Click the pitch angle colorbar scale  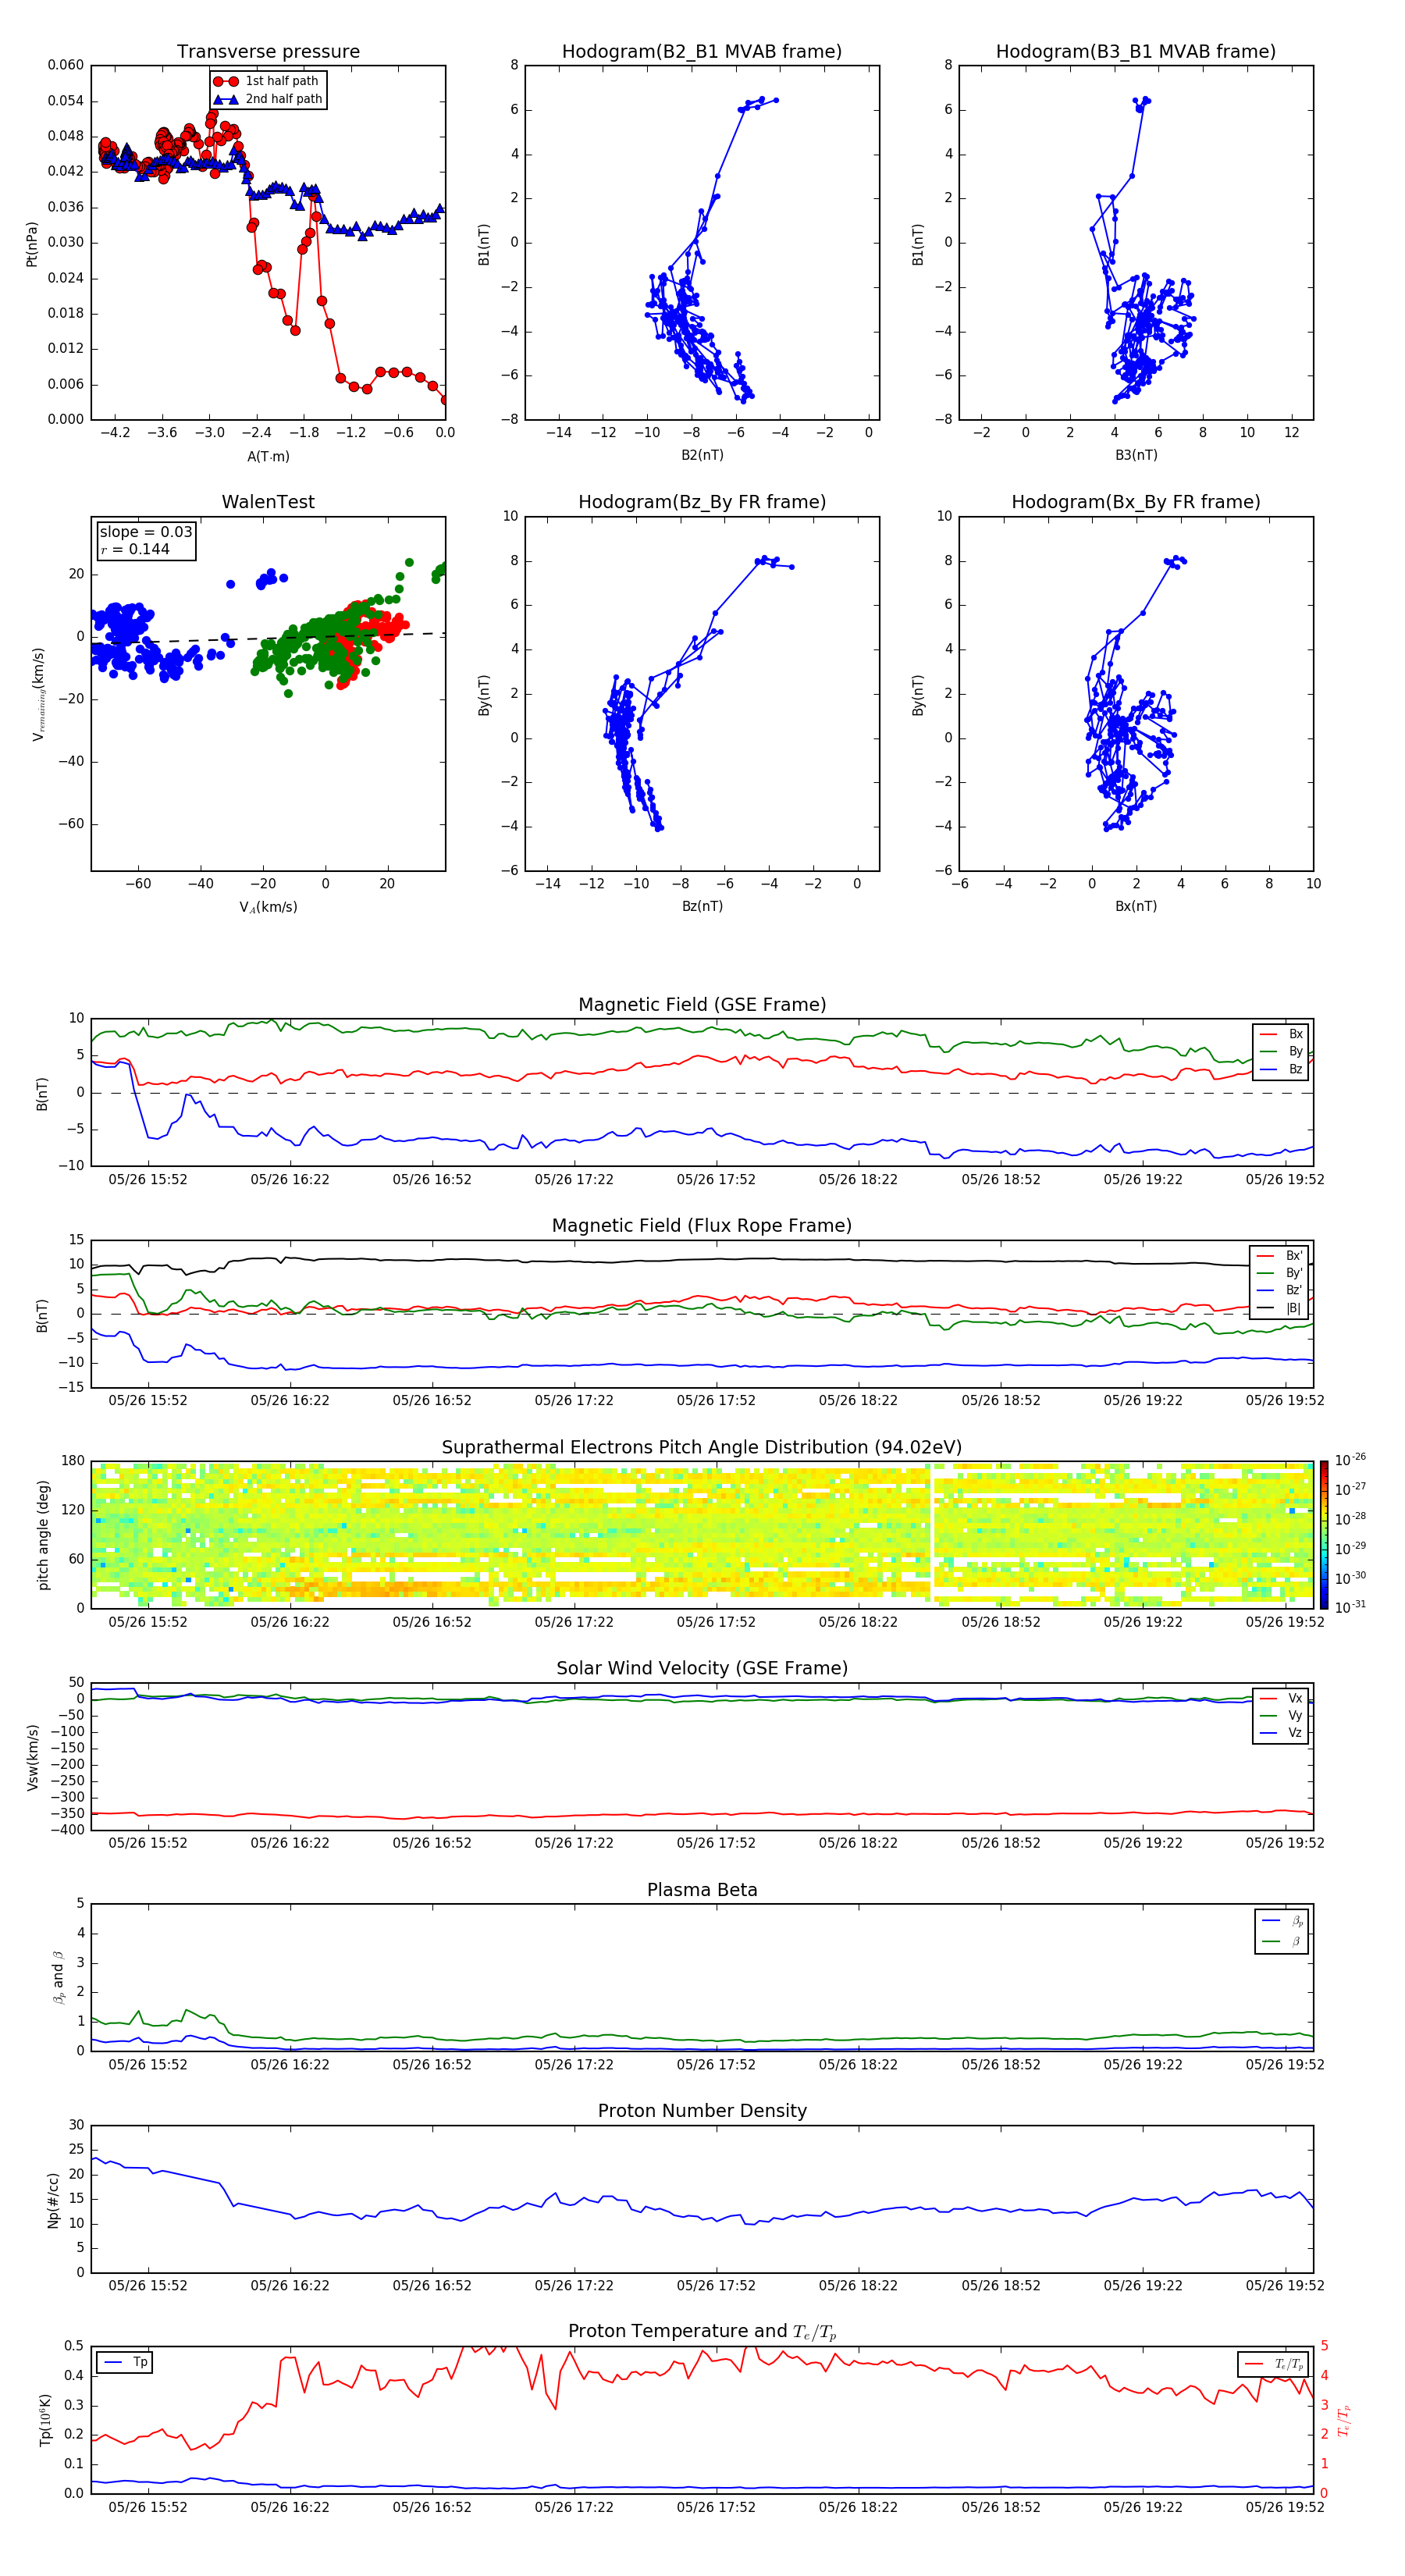[1324, 1535]
